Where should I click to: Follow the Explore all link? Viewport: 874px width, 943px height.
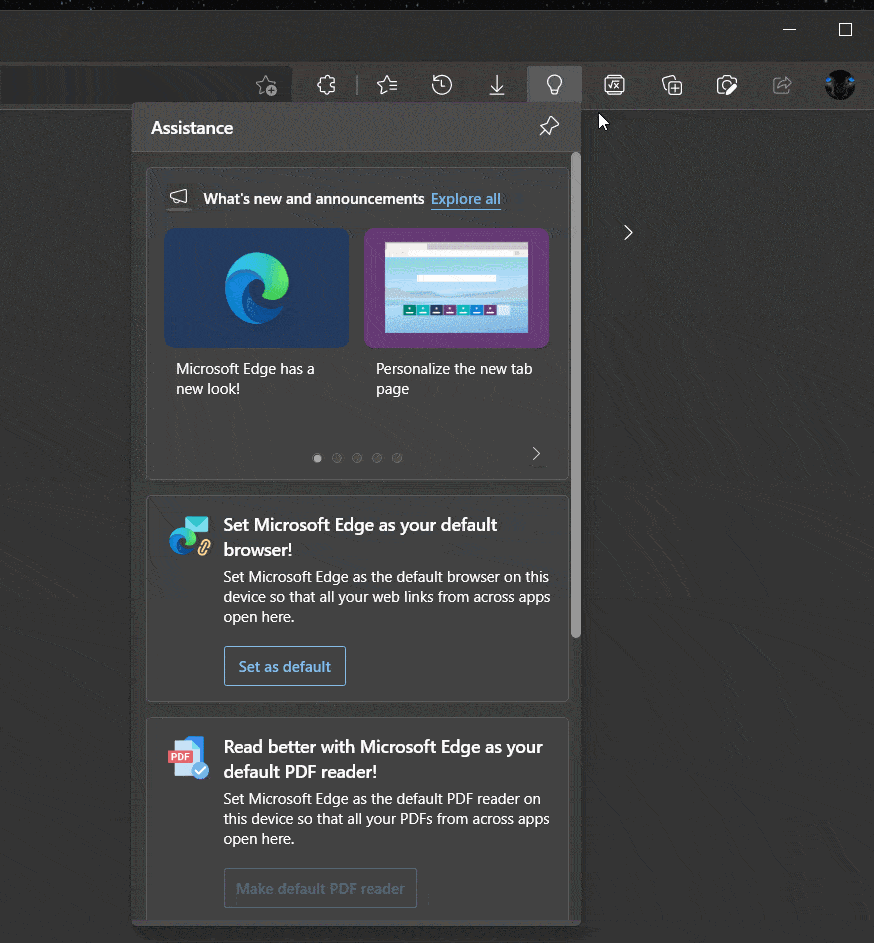466,199
